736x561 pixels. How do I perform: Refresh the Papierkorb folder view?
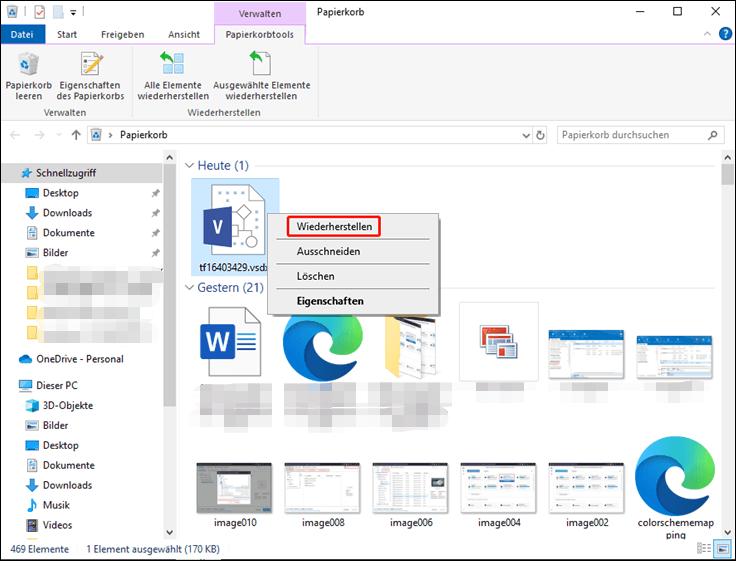(x=541, y=135)
